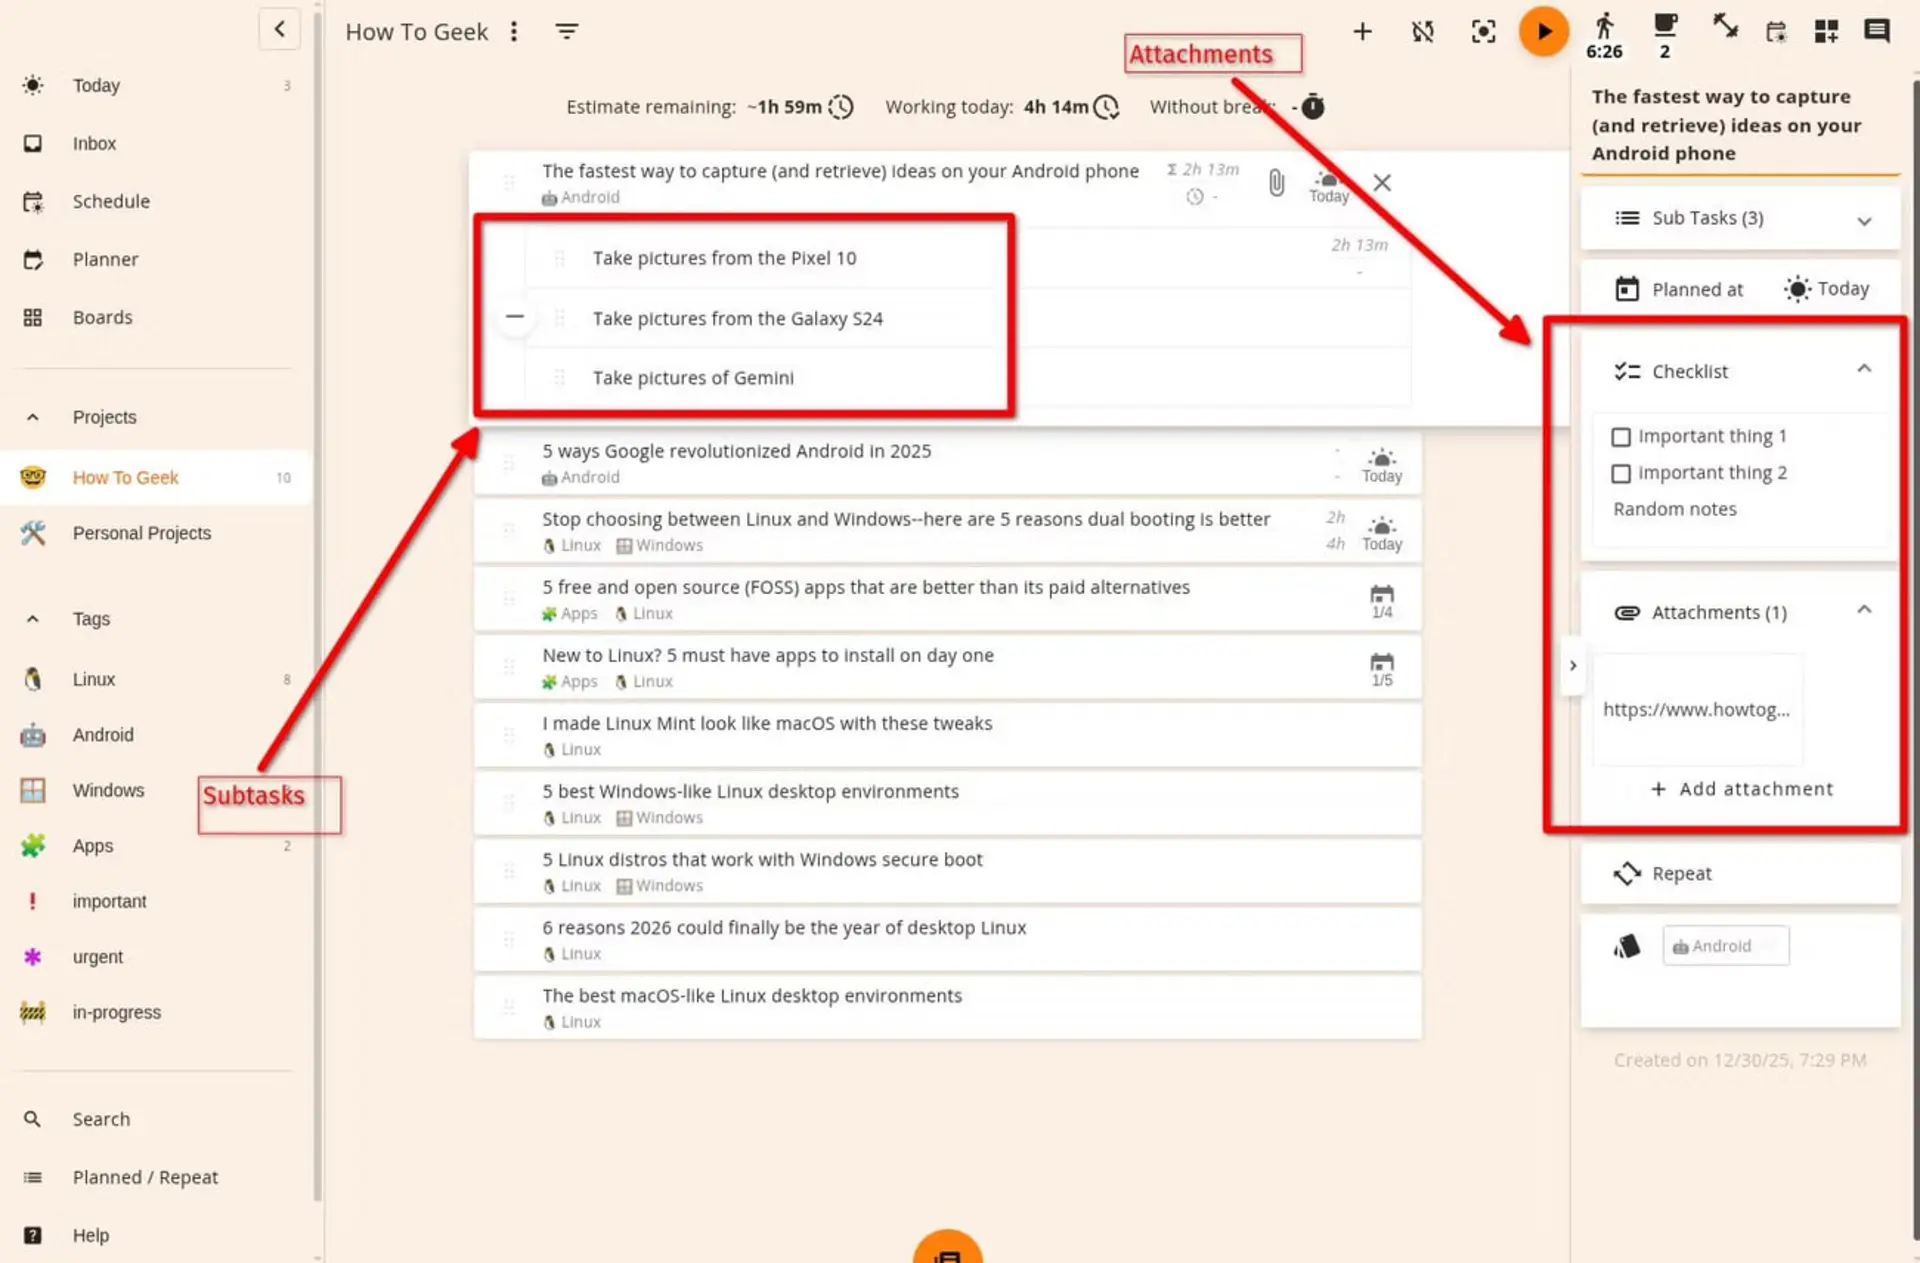The image size is (1920, 1263).
Task: Open subtask Take pictures of Gemini
Action: (693, 378)
